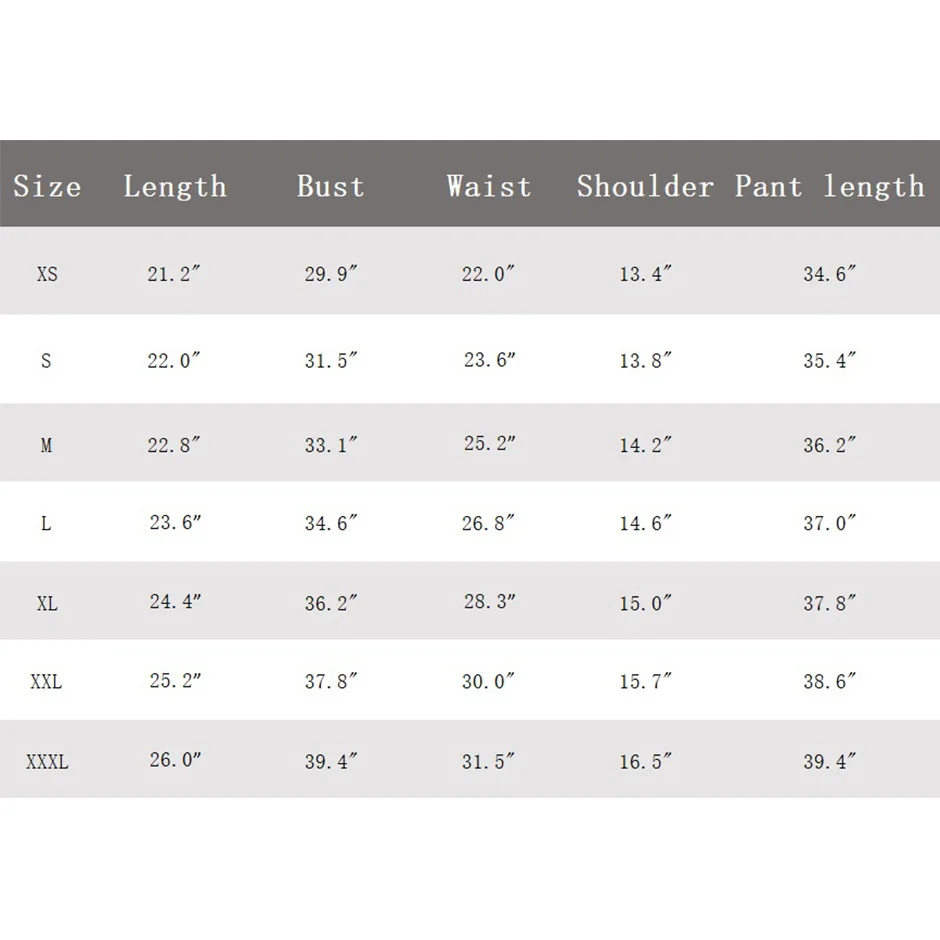This screenshot has height=940, width=940.
Task: Select the XXXL size row label
Action: [47, 762]
